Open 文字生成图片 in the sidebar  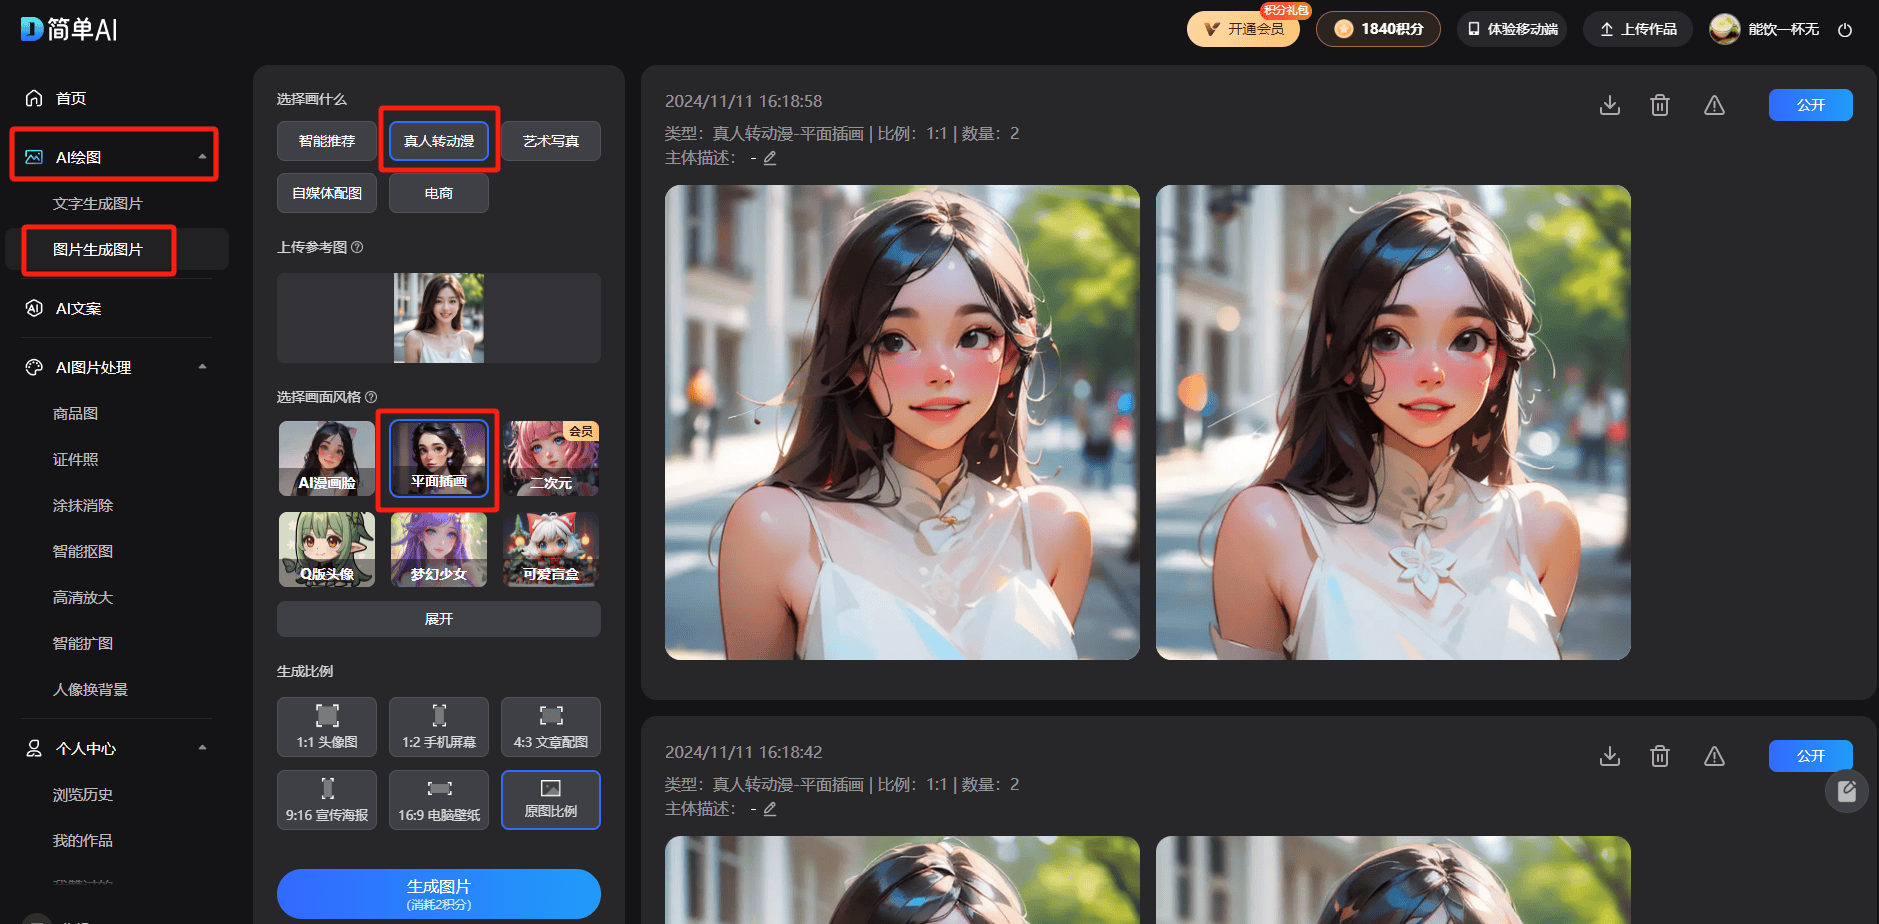click(98, 204)
